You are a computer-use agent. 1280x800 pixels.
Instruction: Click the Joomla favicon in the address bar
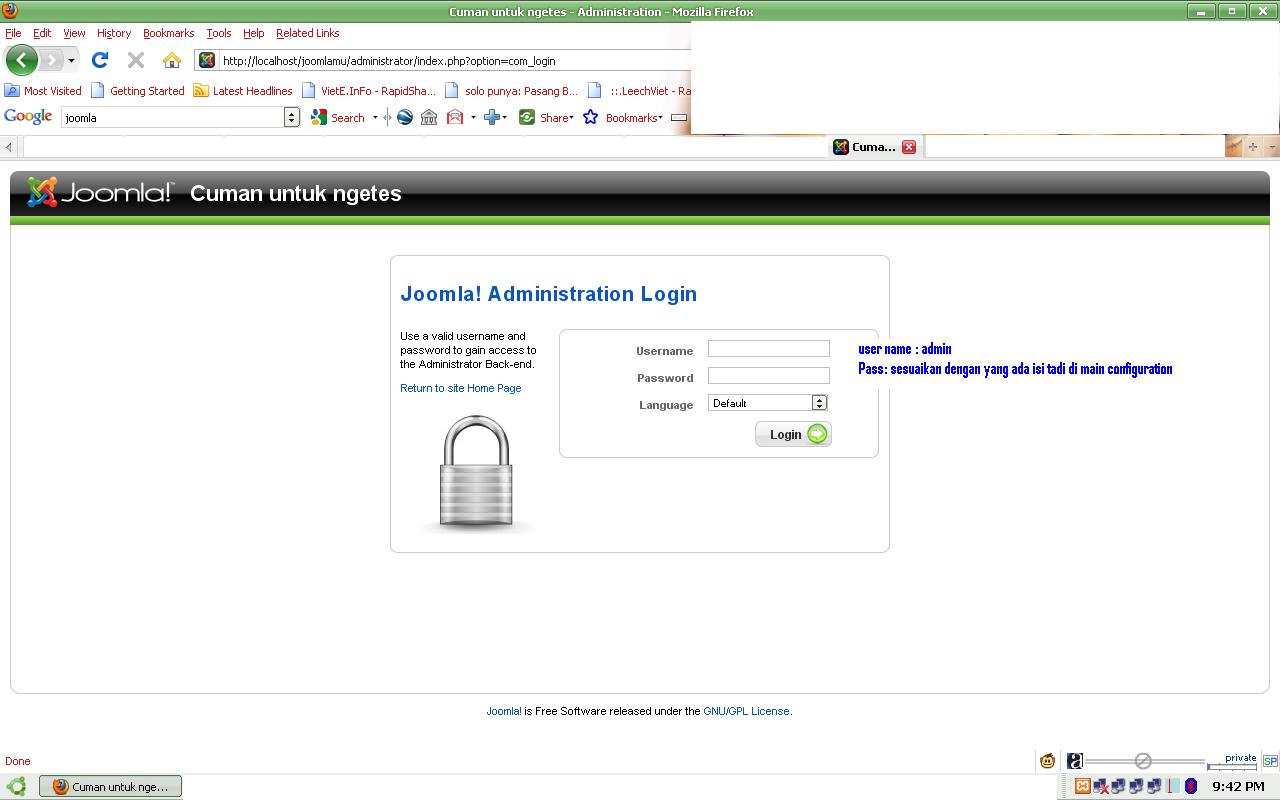[x=207, y=60]
